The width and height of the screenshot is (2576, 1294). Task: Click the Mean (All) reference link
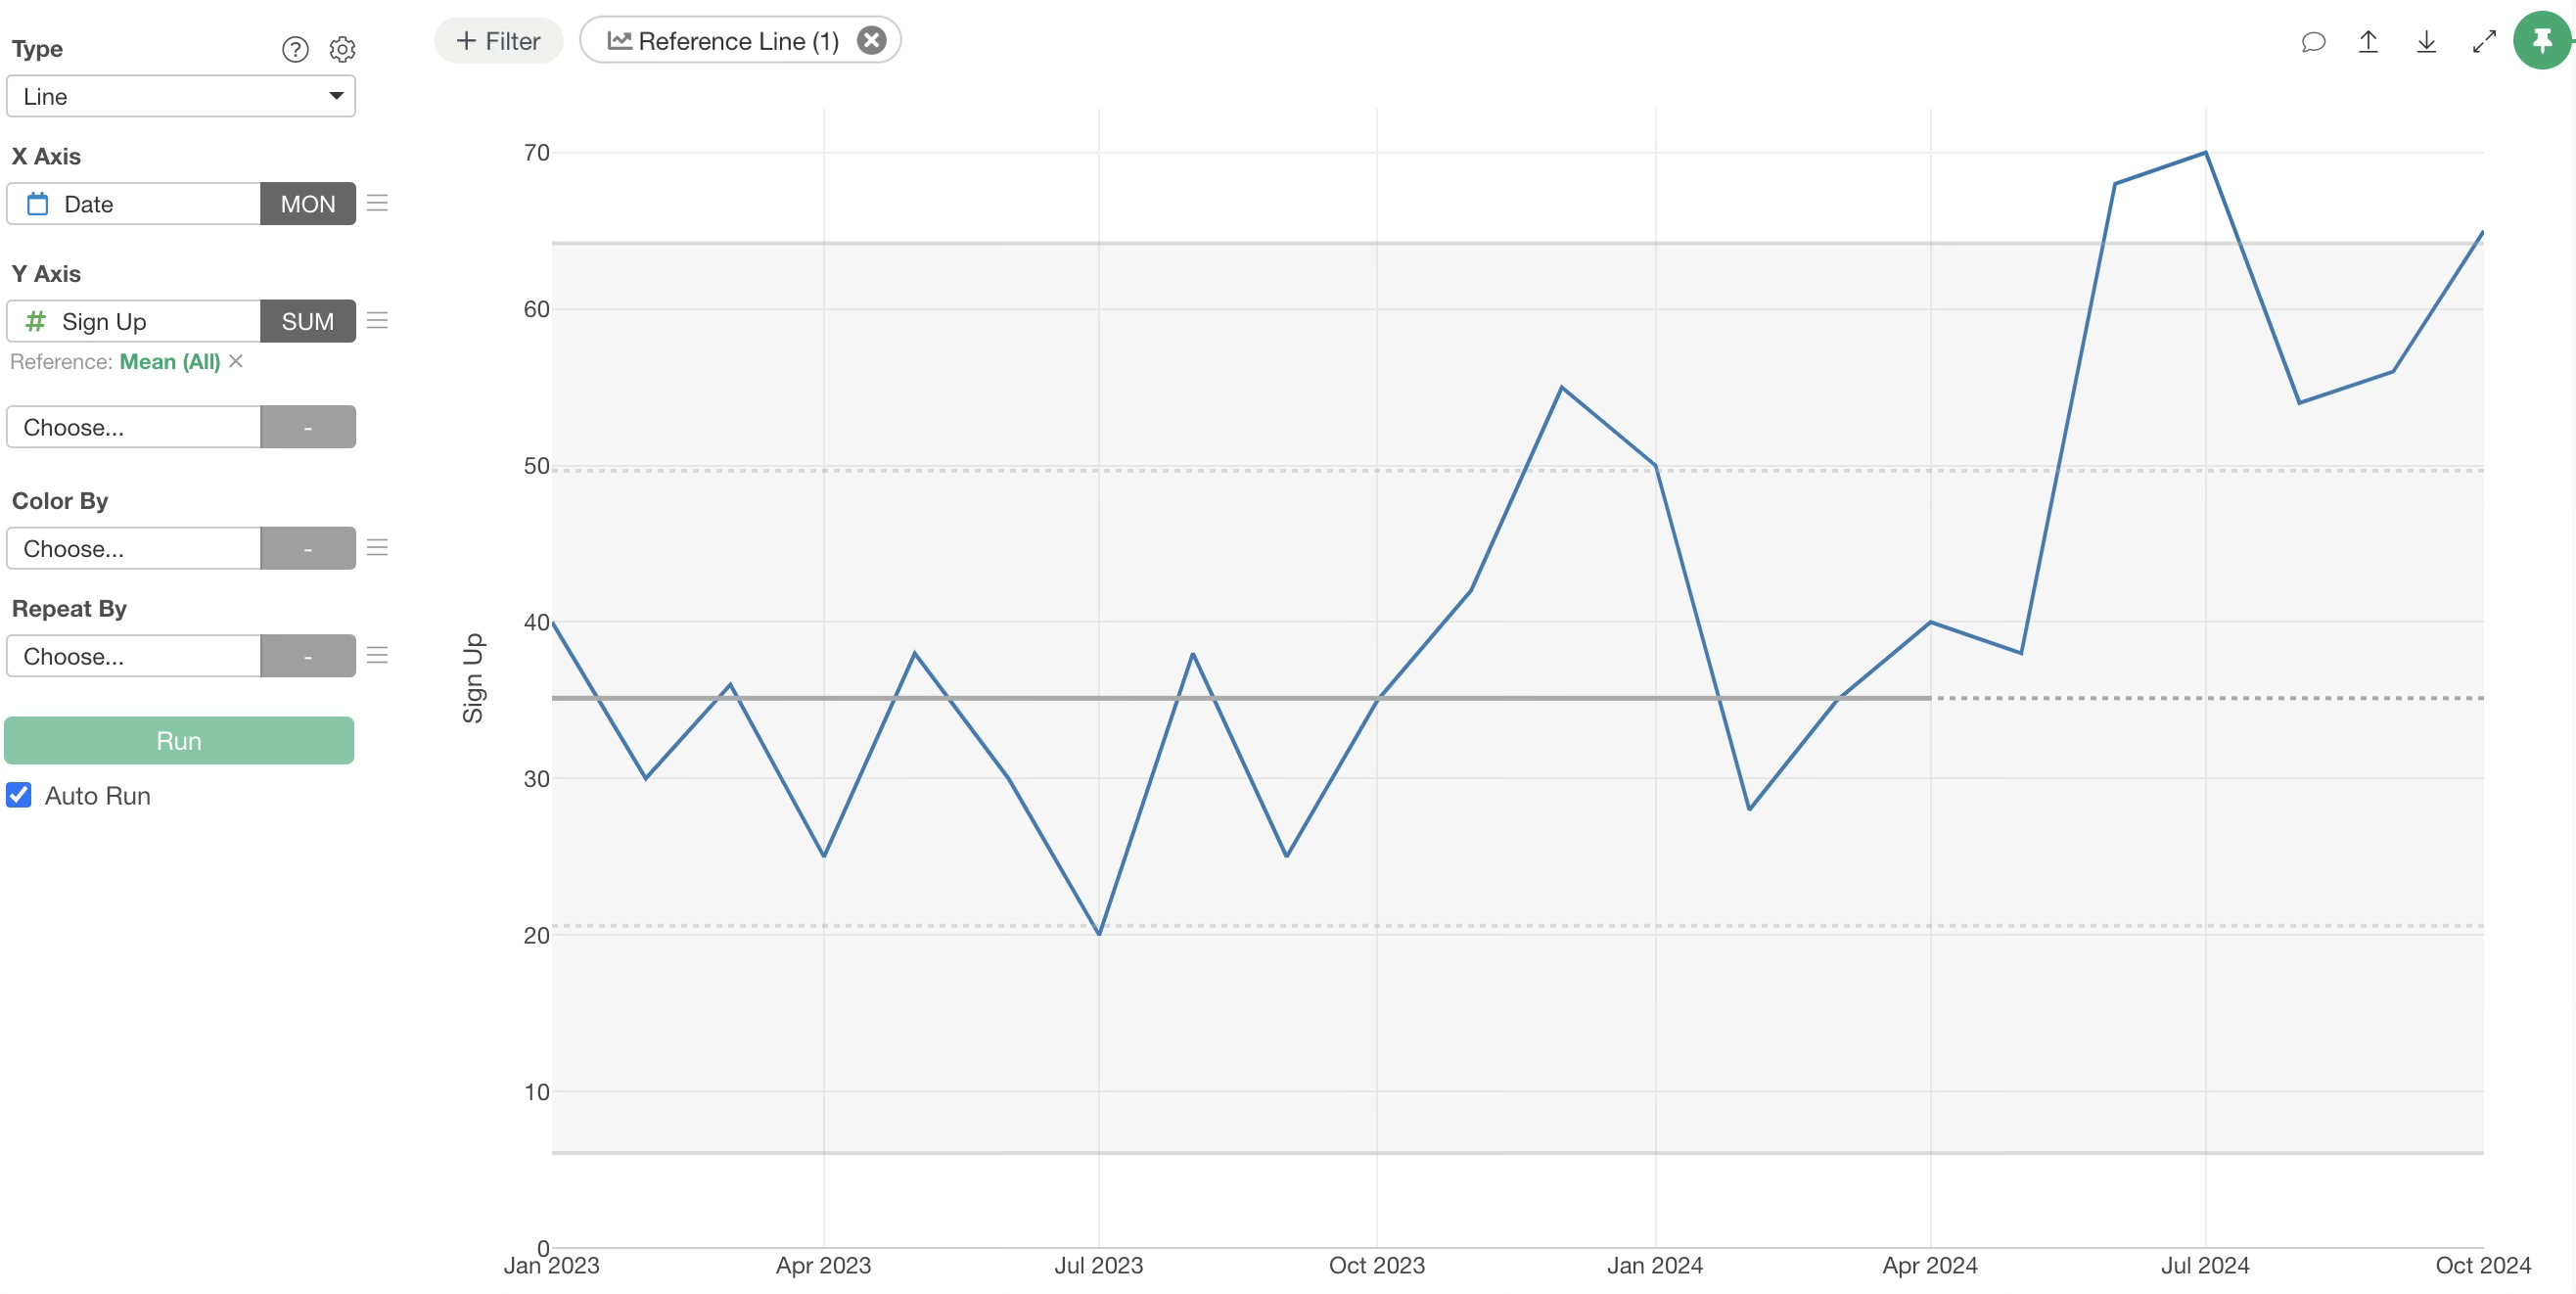point(169,362)
